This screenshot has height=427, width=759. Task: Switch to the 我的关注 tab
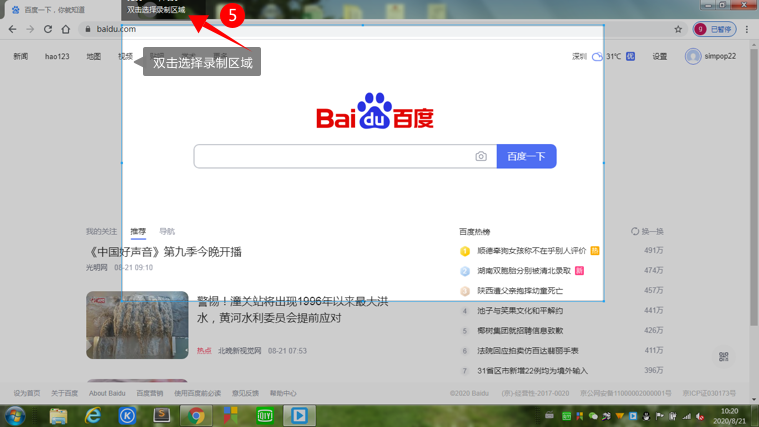pyautogui.click(x=101, y=231)
